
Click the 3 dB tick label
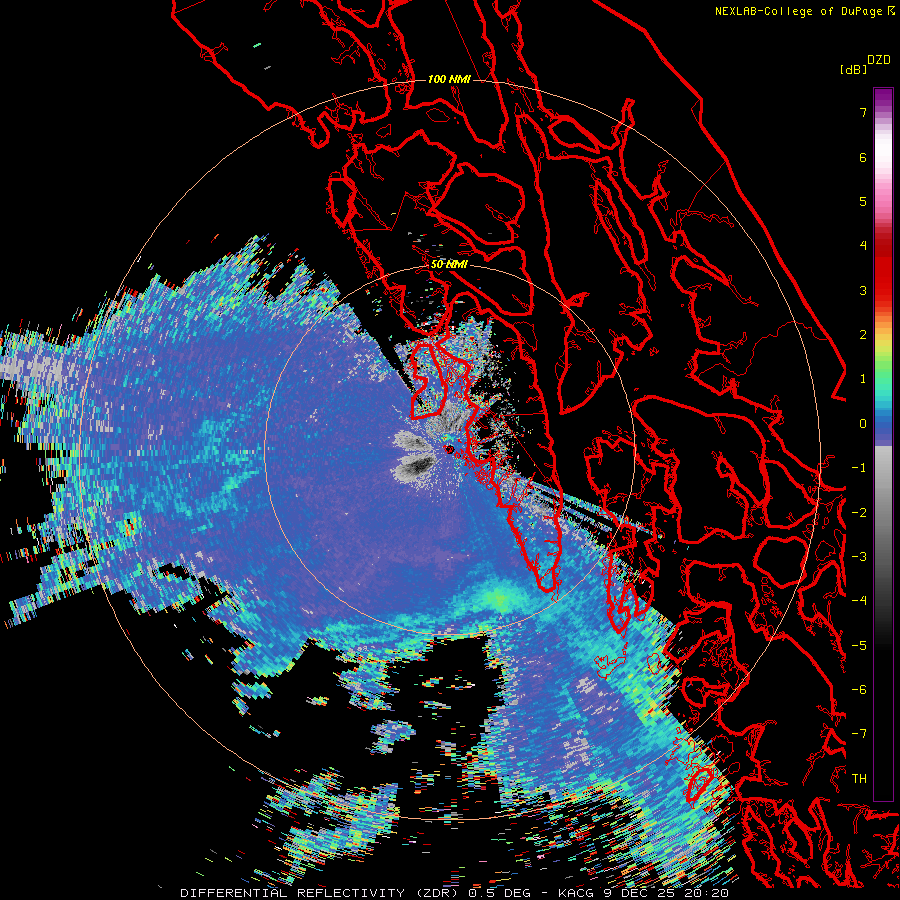863,290
